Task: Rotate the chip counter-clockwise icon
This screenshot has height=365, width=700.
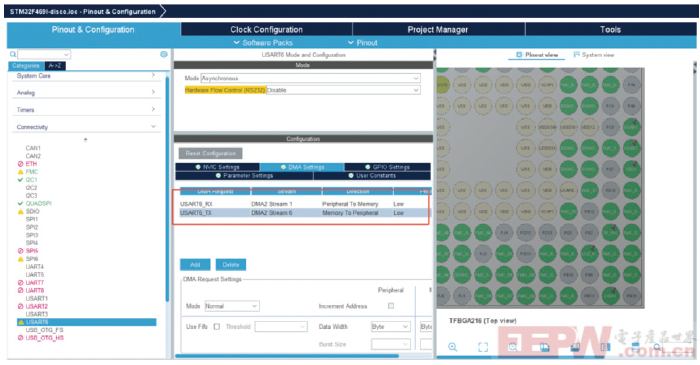Action: pos(575,347)
